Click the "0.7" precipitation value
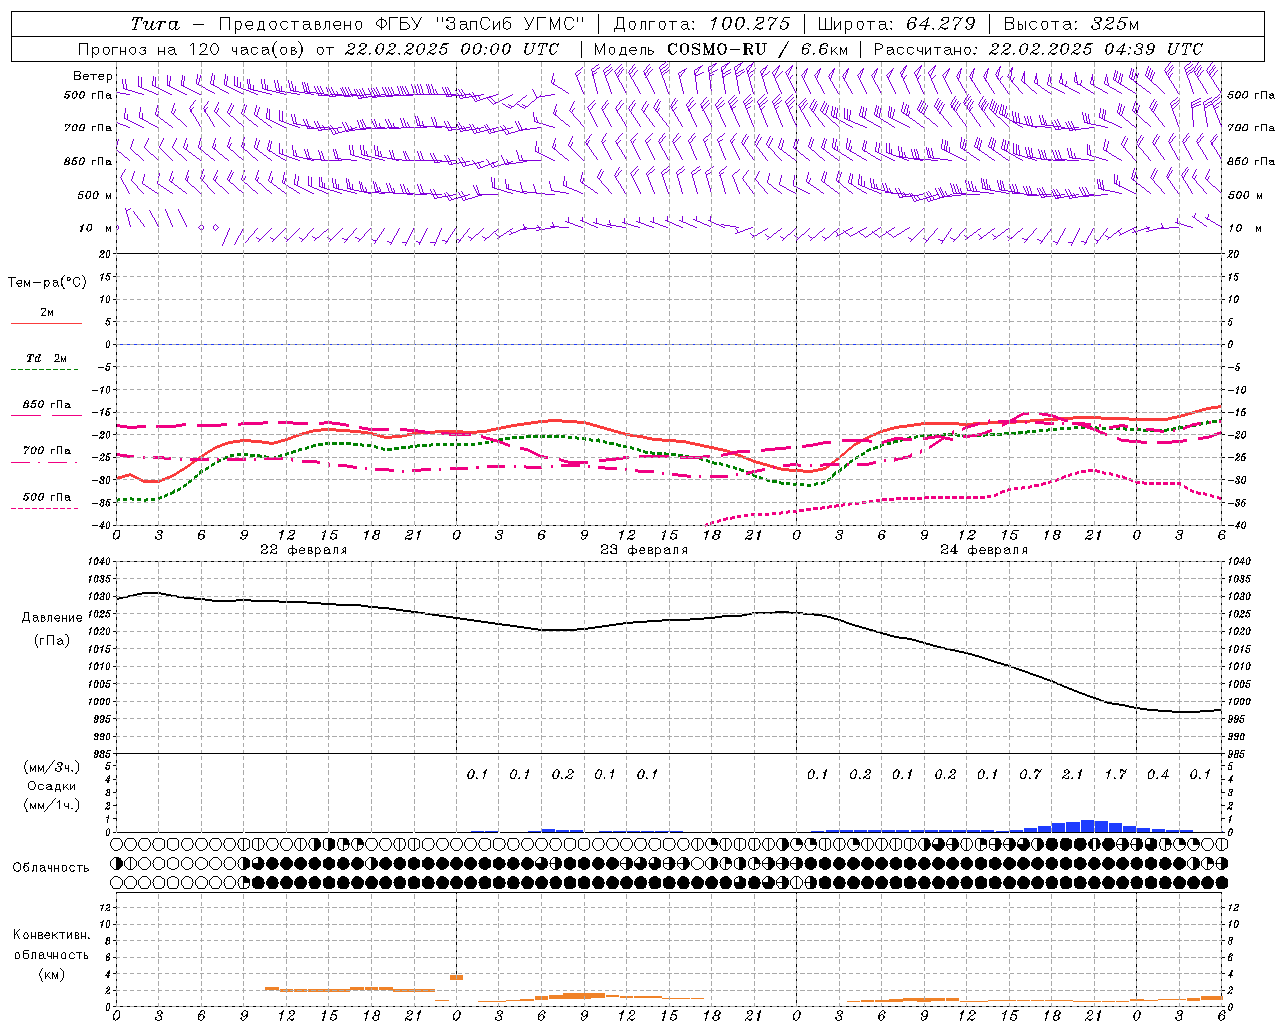 [1030, 774]
